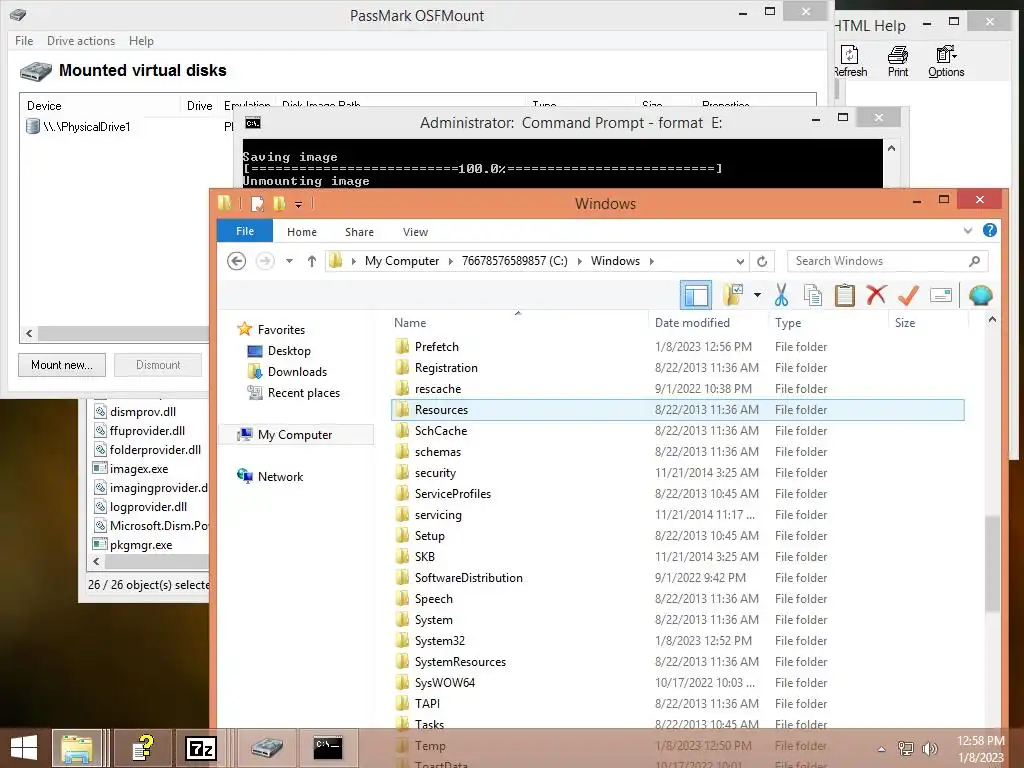The width and height of the screenshot is (1024, 768).
Task: Select the System32 folder
Action: coord(677,641)
